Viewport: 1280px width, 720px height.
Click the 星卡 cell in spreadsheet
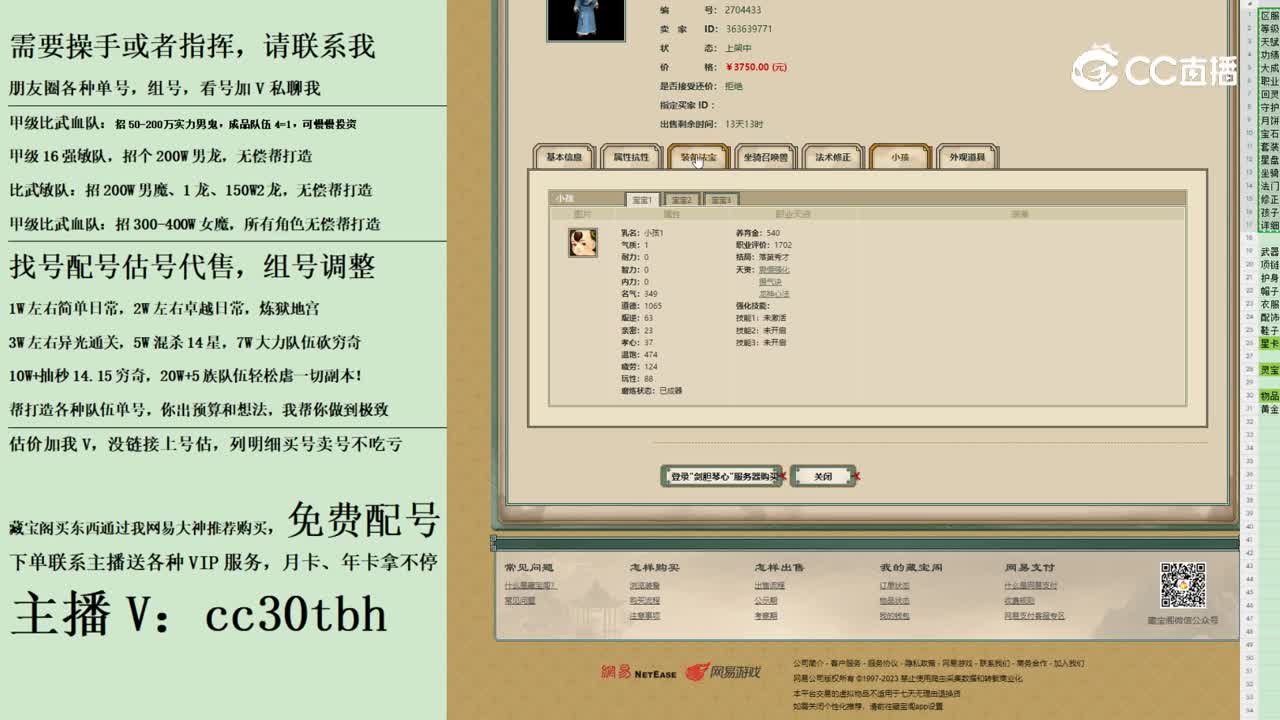[1269, 344]
